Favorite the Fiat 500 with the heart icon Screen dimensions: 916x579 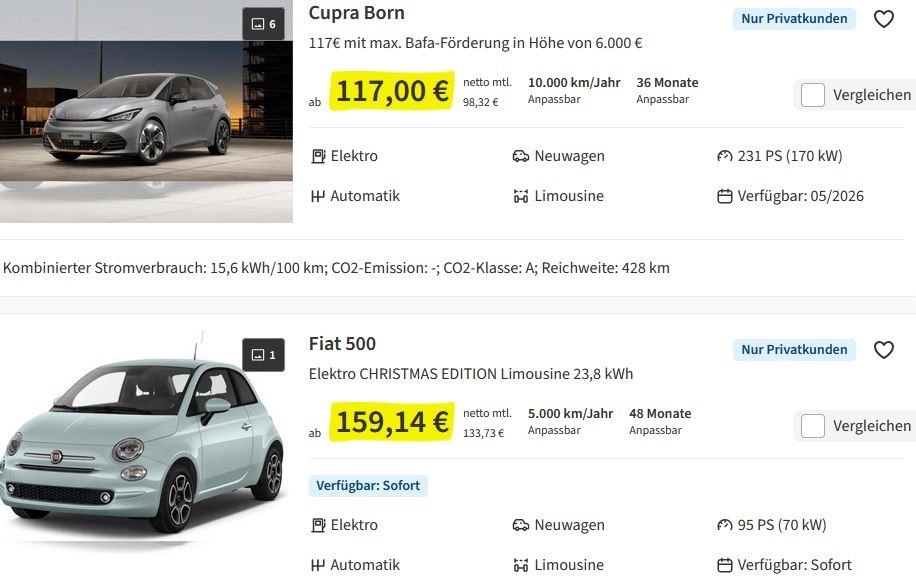pos(884,350)
